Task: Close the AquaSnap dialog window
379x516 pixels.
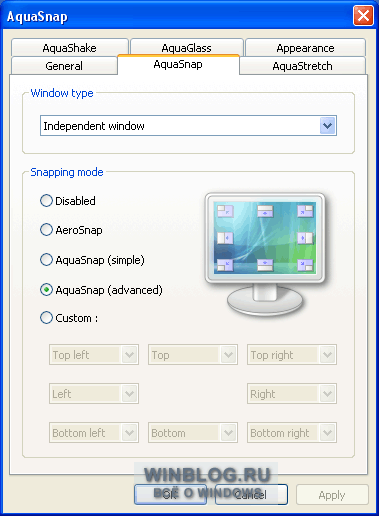Action: tap(363, 16)
